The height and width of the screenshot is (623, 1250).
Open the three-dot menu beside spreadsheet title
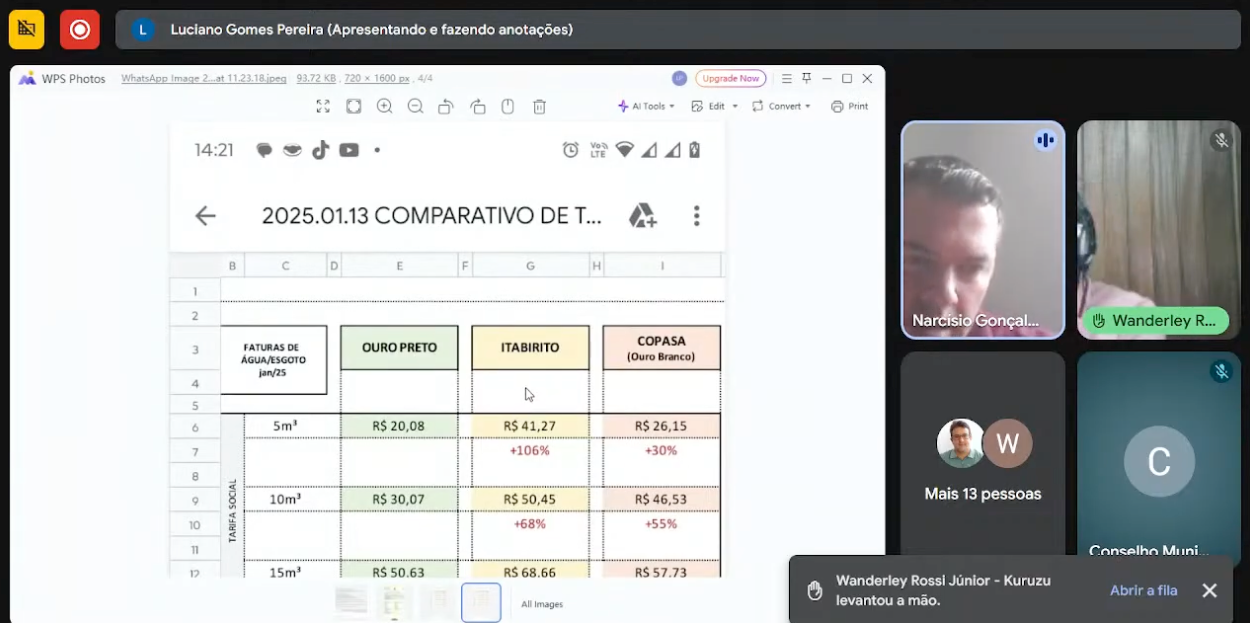point(696,216)
